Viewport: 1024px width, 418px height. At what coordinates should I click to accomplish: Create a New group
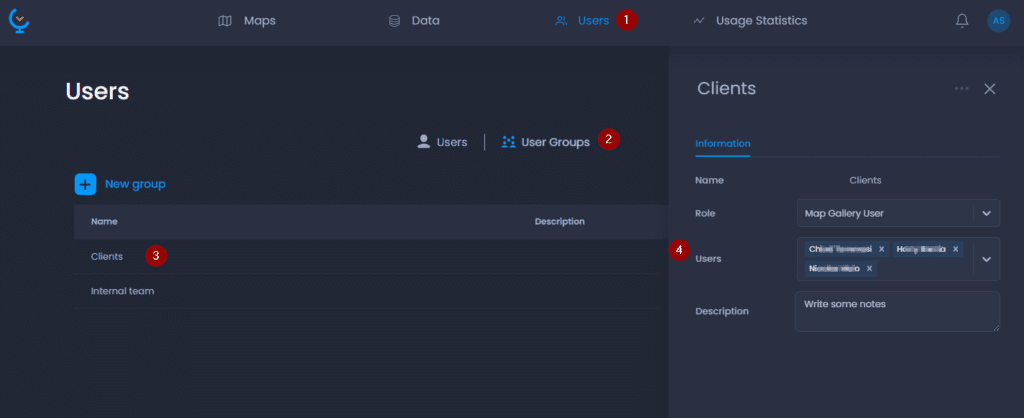120,184
